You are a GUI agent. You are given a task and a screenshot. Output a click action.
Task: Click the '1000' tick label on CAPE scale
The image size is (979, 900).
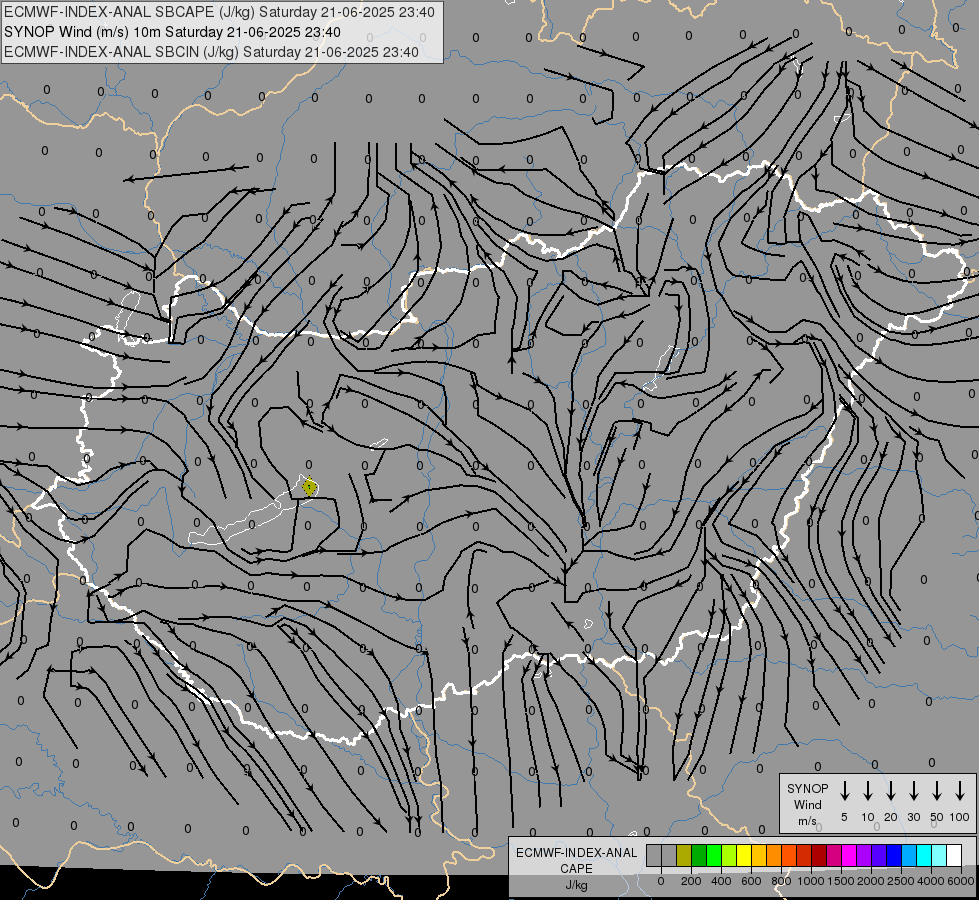click(x=811, y=881)
